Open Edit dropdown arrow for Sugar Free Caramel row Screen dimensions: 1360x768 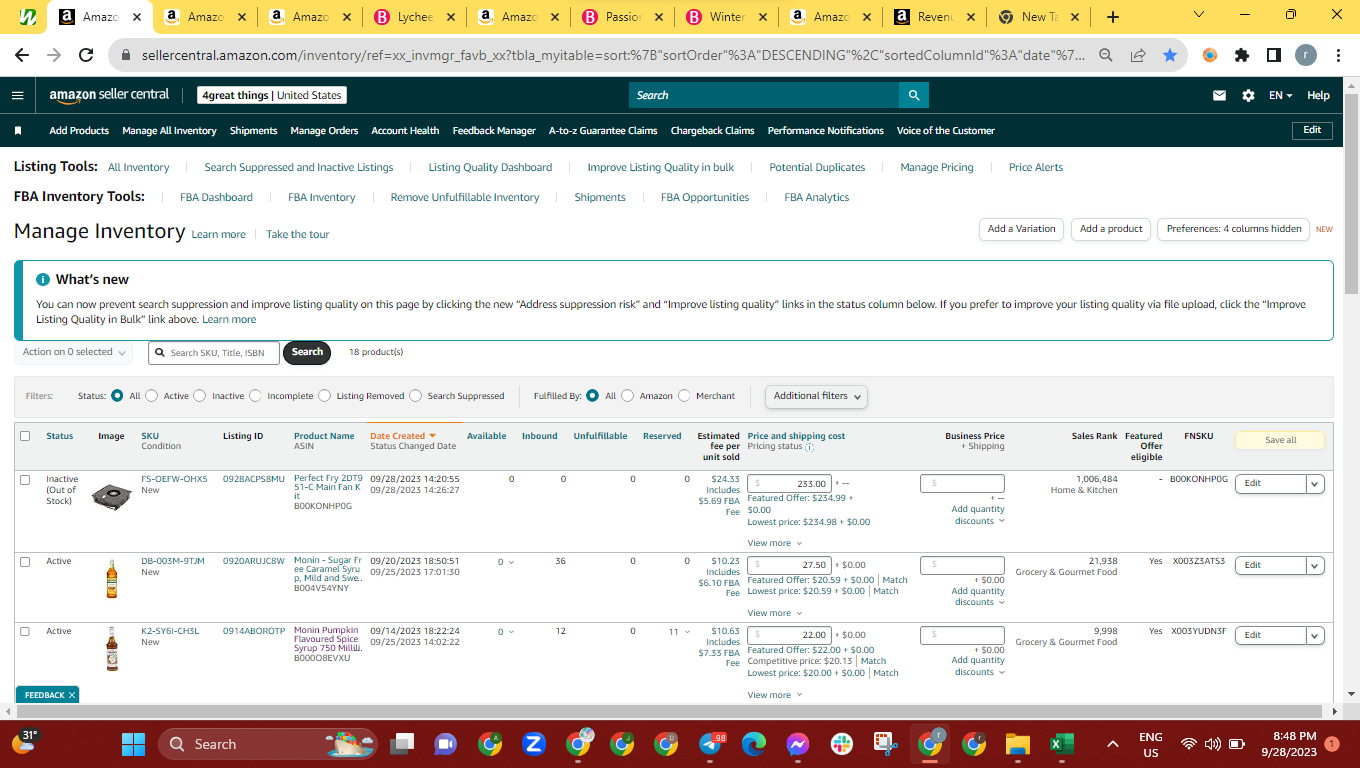pos(1315,566)
